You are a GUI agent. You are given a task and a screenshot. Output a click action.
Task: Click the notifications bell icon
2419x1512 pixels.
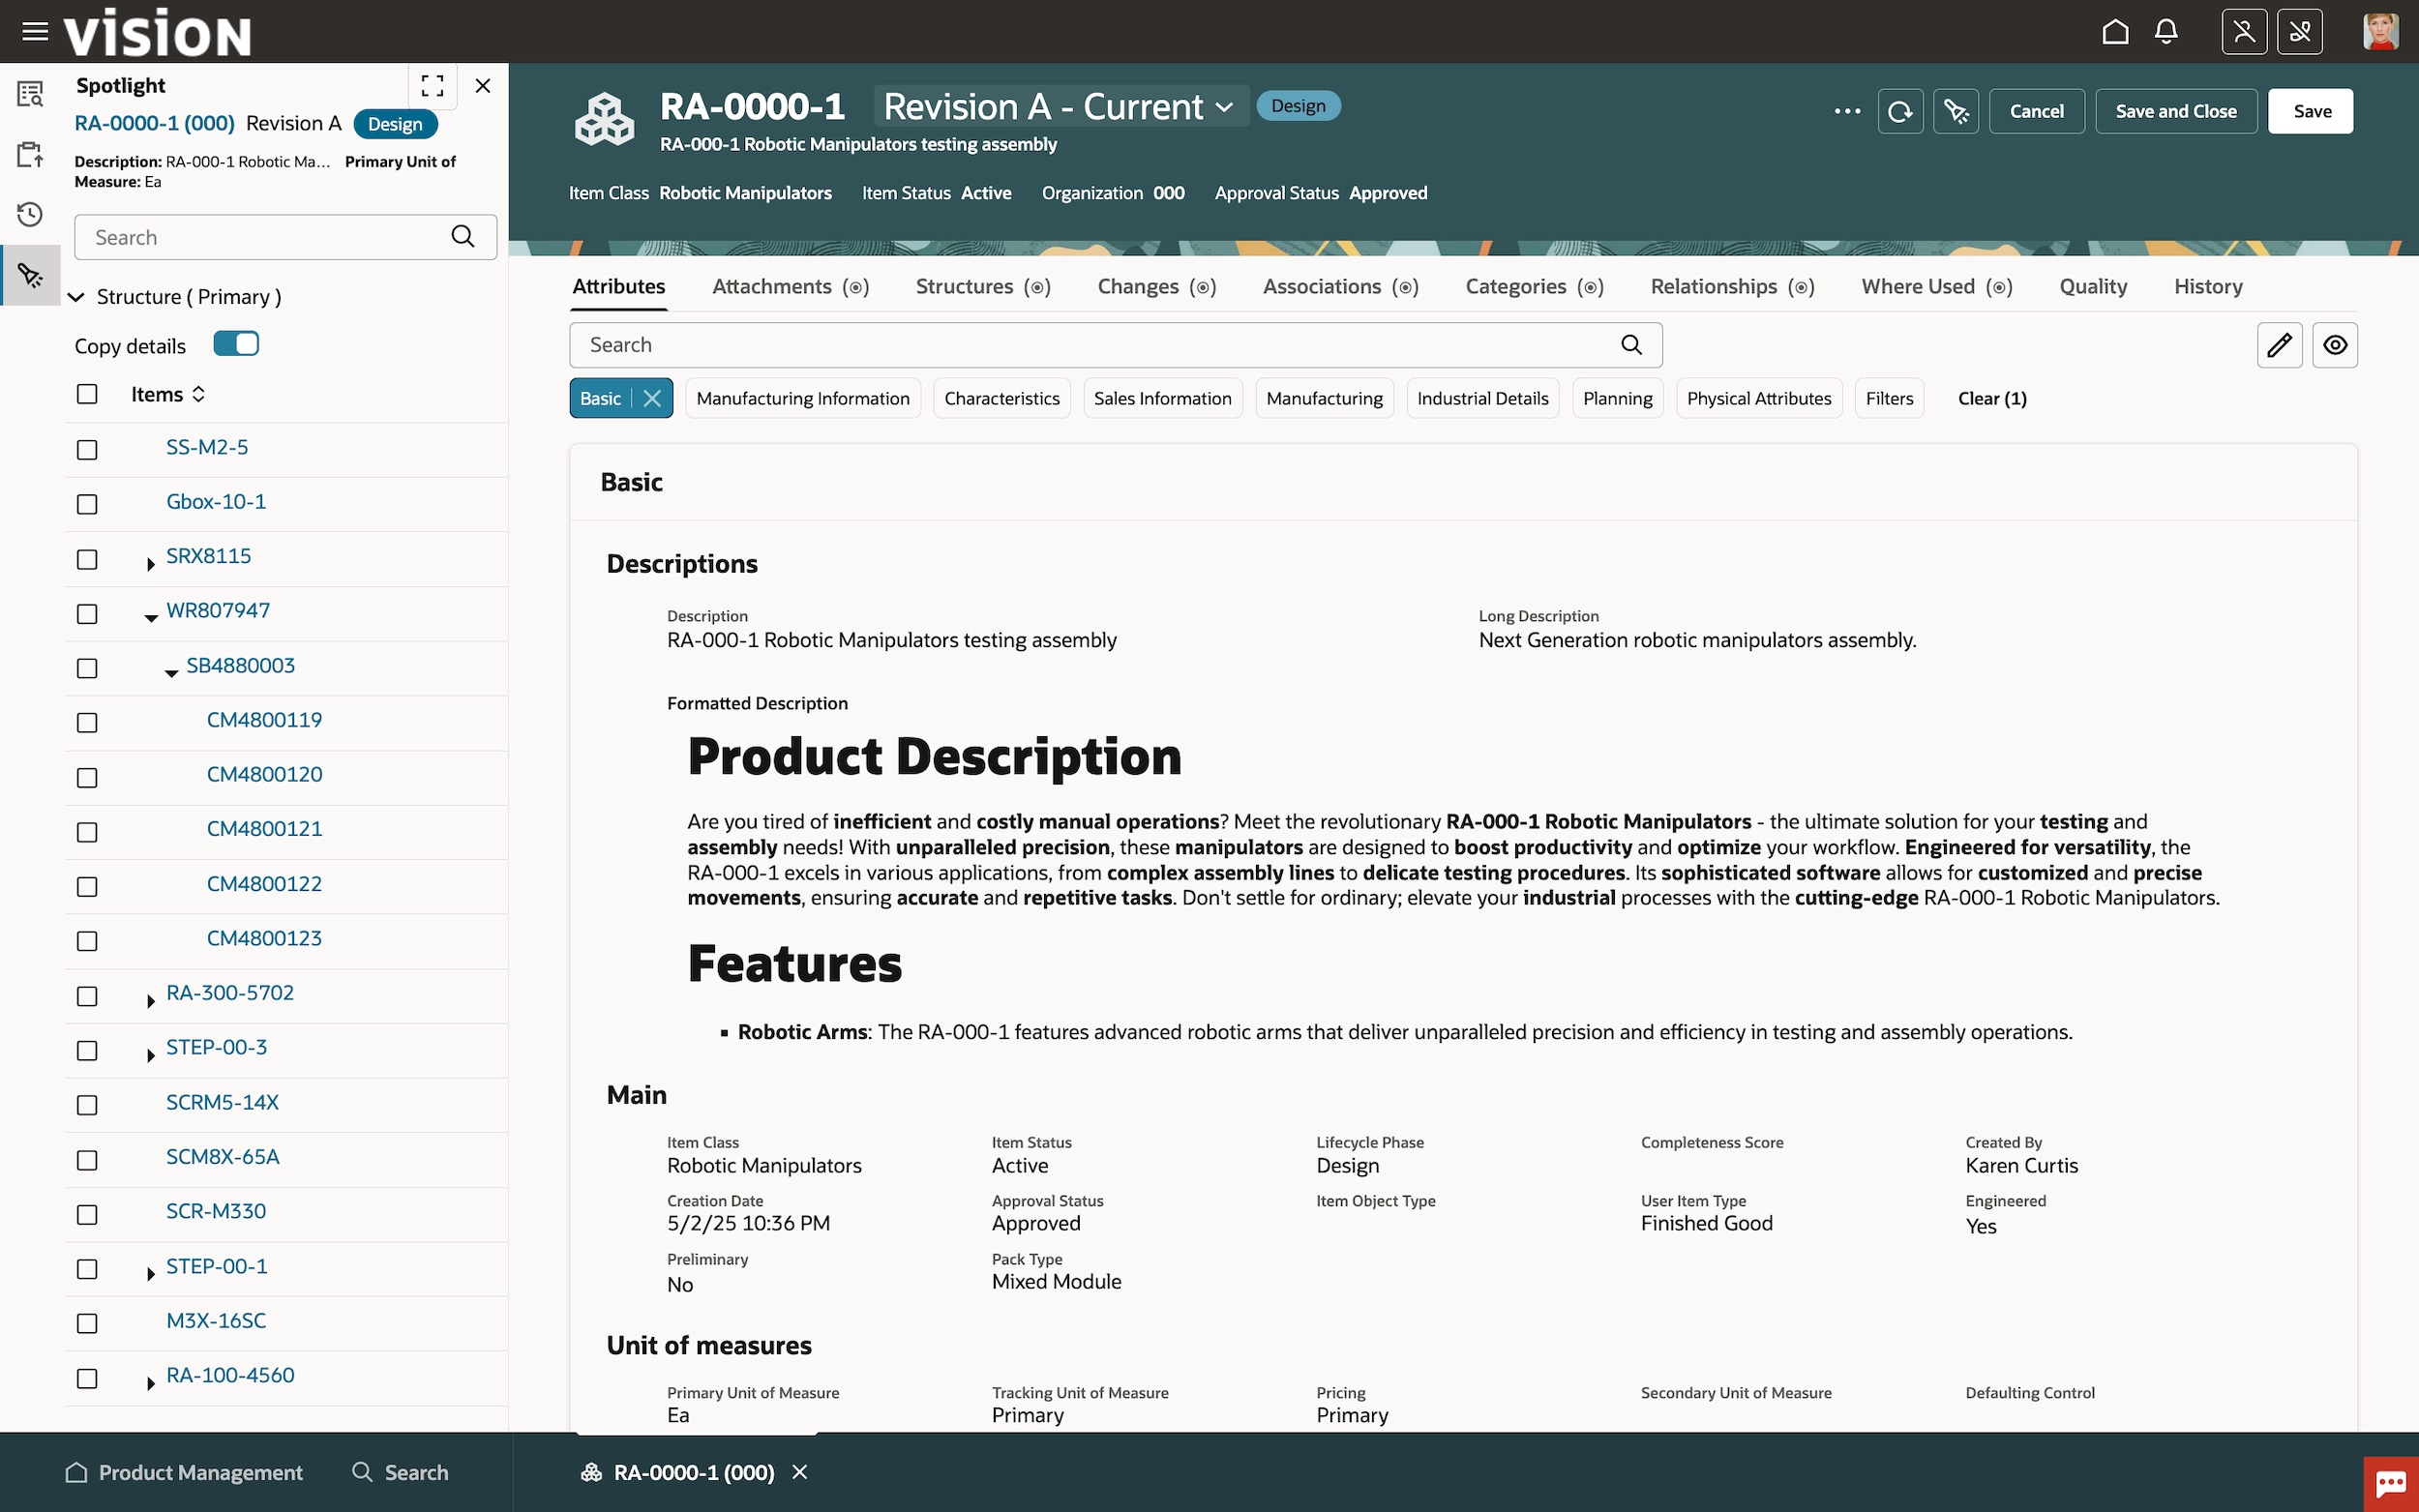coord(2166,32)
